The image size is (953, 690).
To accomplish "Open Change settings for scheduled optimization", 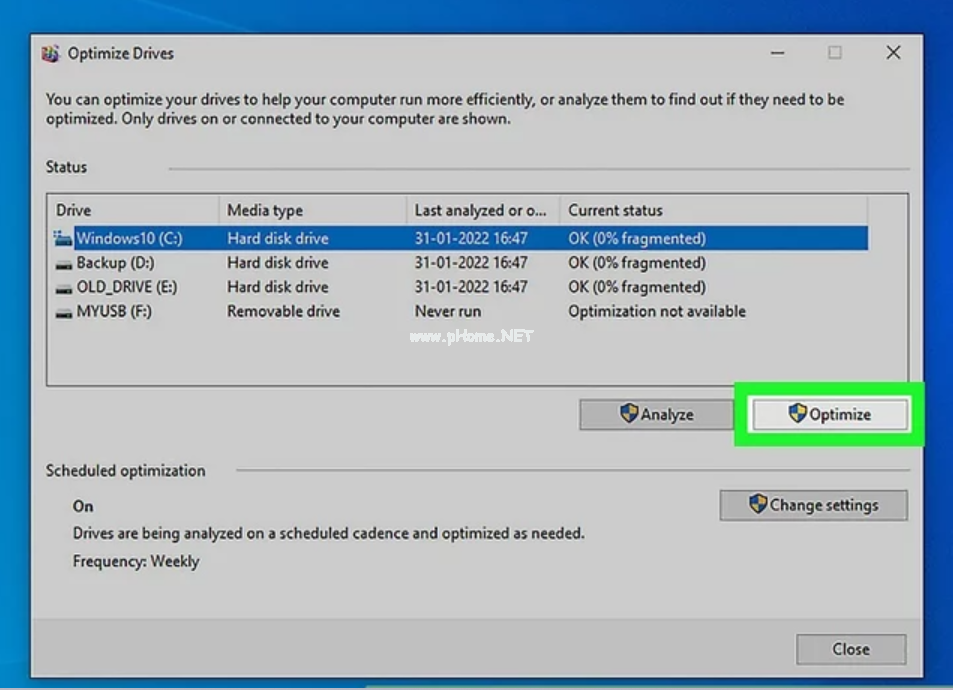I will click(x=813, y=505).
